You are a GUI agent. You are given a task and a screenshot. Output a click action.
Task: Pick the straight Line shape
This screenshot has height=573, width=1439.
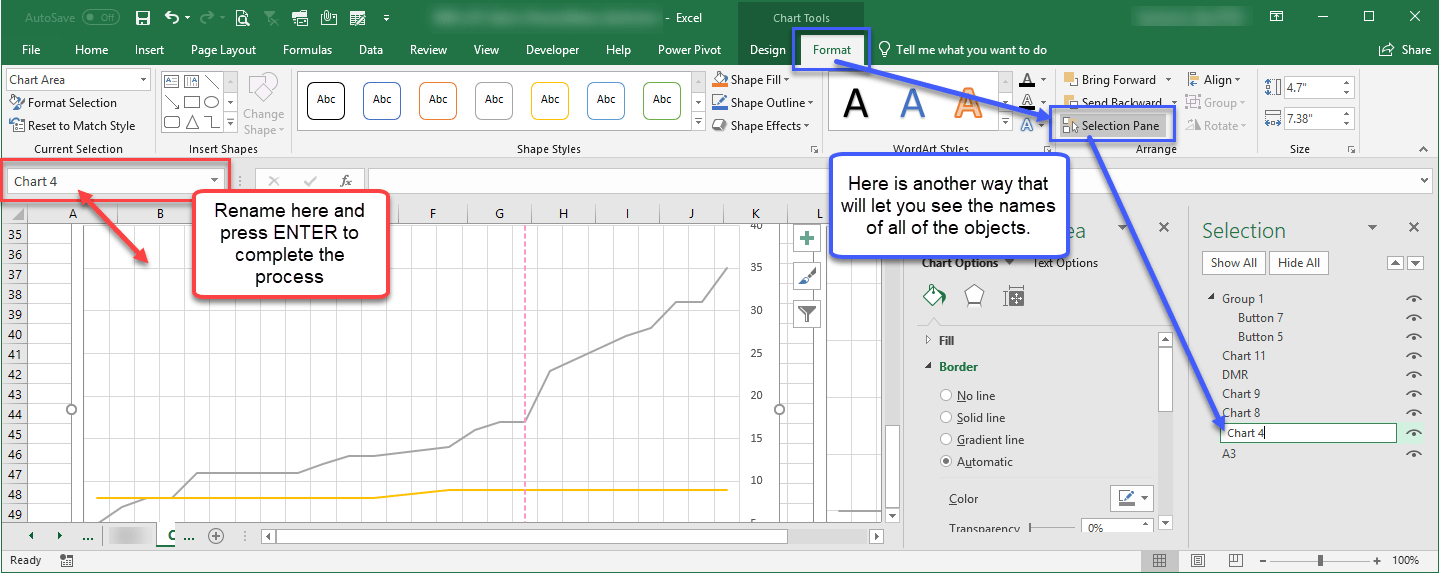click(x=211, y=82)
